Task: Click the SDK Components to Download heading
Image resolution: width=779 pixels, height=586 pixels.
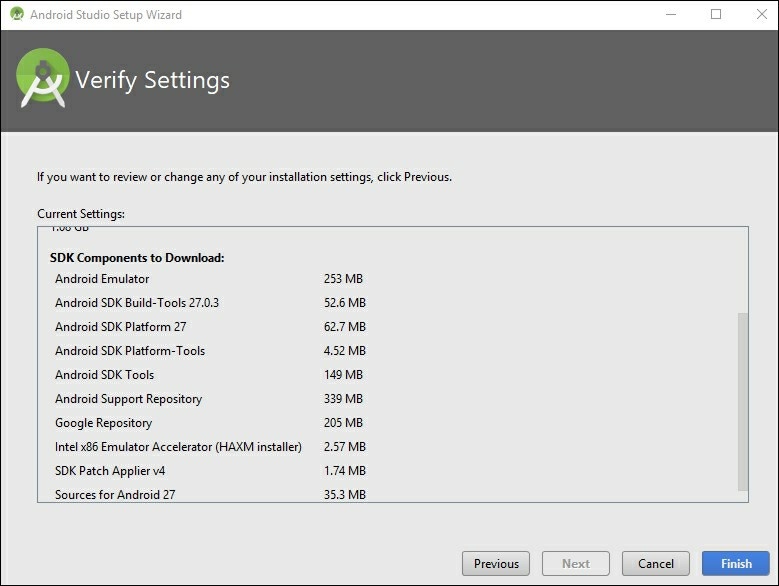Action: (137, 258)
